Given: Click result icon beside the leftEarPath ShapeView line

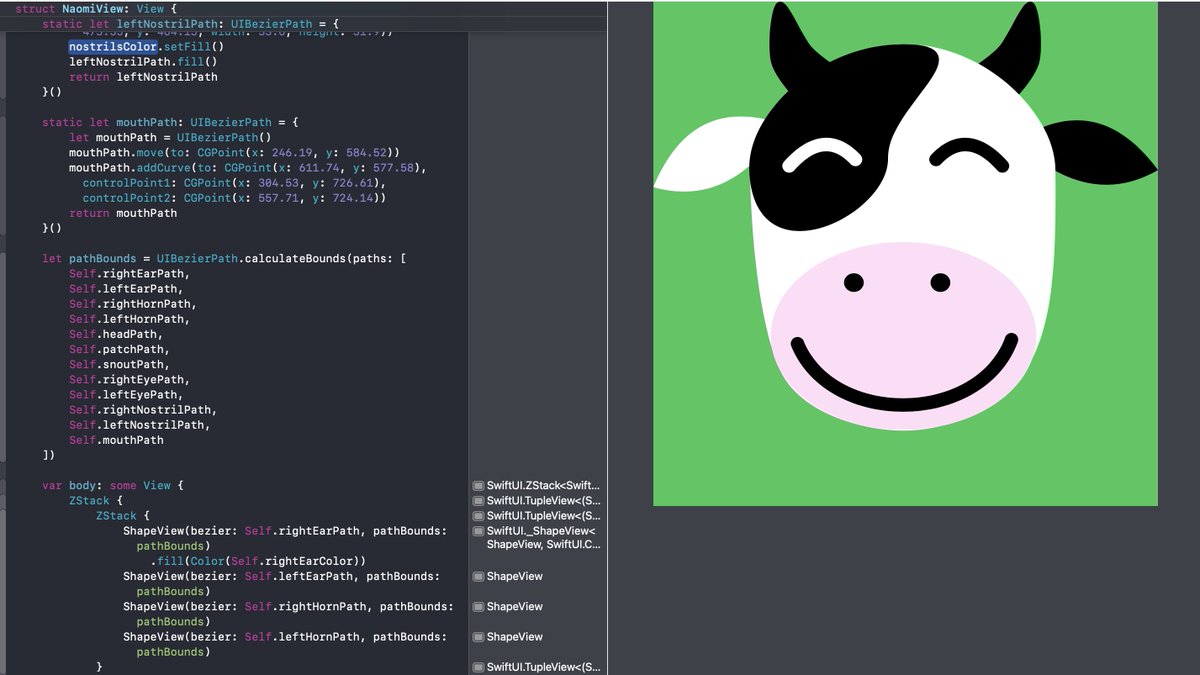Looking at the screenshot, I should coord(478,577).
